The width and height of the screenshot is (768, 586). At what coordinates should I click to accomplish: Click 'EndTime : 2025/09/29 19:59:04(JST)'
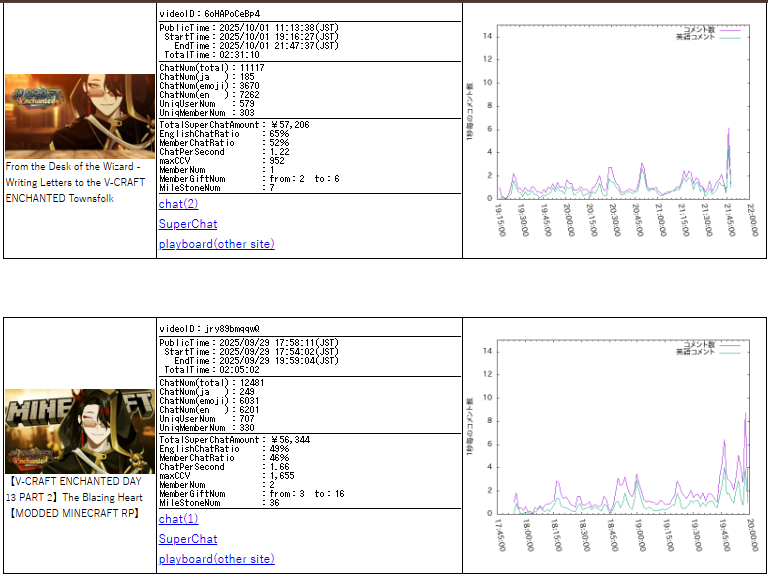click(x=256, y=361)
